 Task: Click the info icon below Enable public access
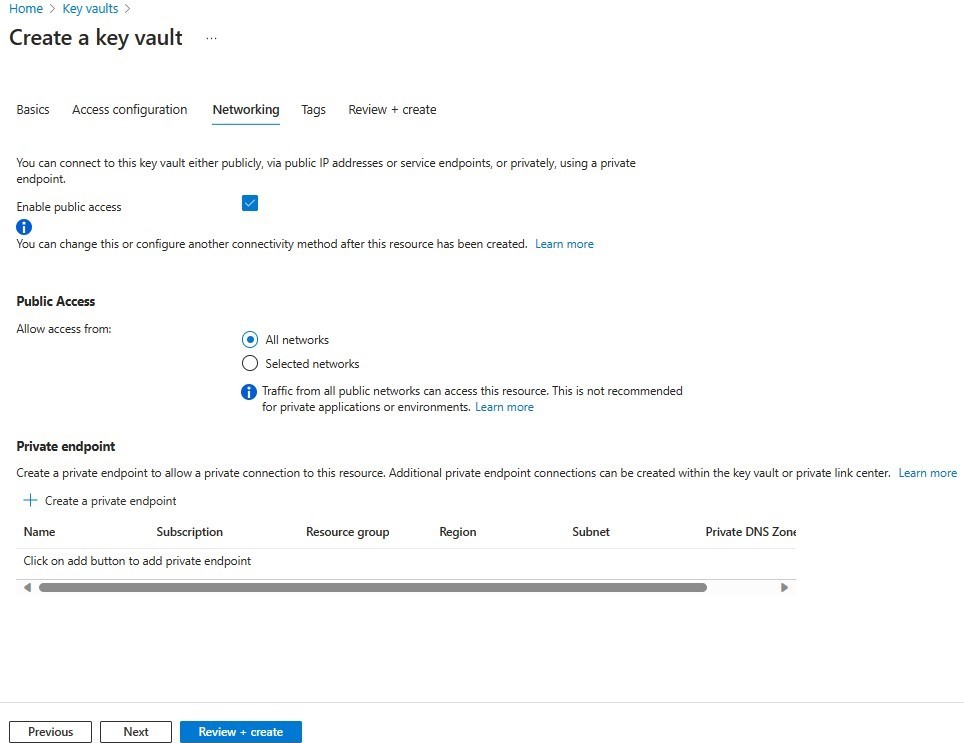[x=23, y=227]
